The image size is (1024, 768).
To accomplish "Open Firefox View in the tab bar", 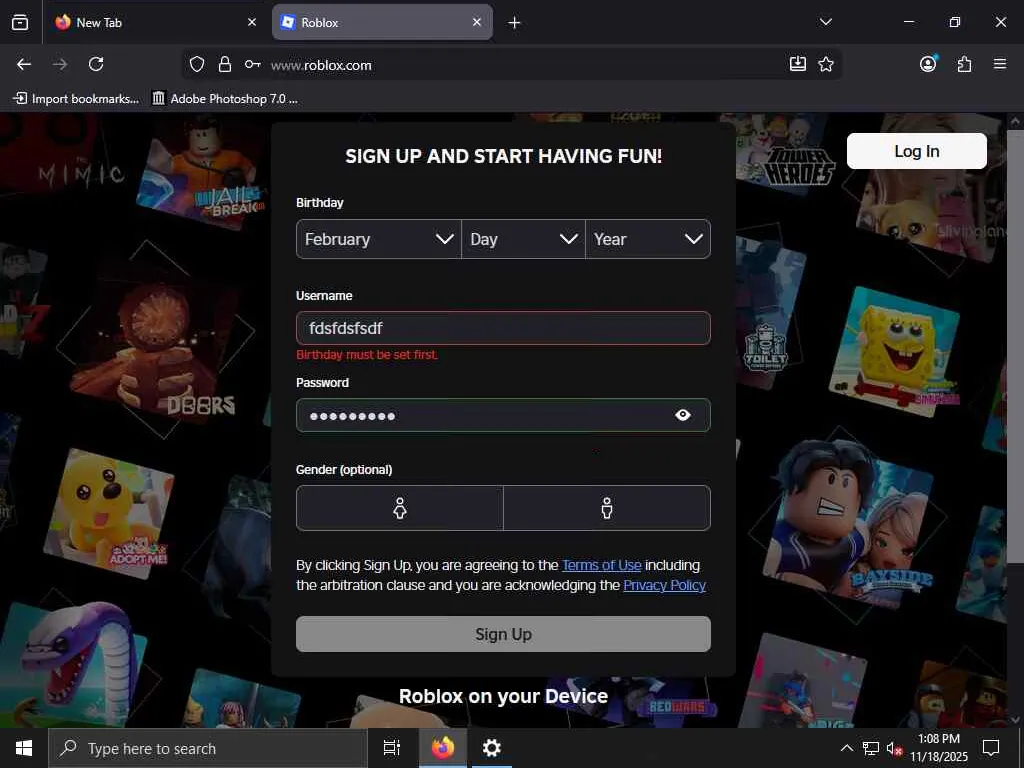I will click(20, 22).
